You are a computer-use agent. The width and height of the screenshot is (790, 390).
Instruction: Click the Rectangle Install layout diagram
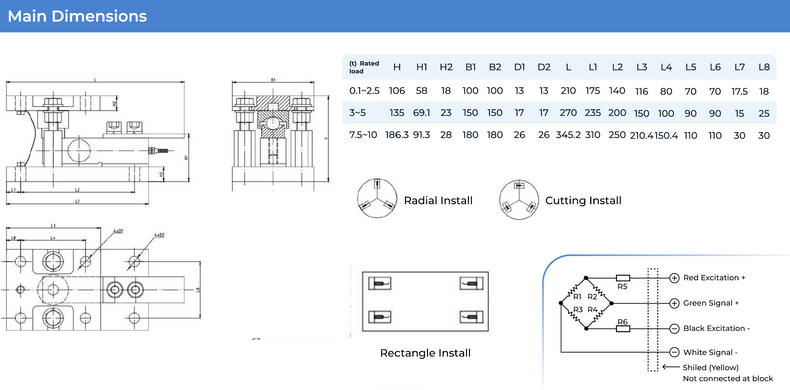pyautogui.click(x=425, y=301)
